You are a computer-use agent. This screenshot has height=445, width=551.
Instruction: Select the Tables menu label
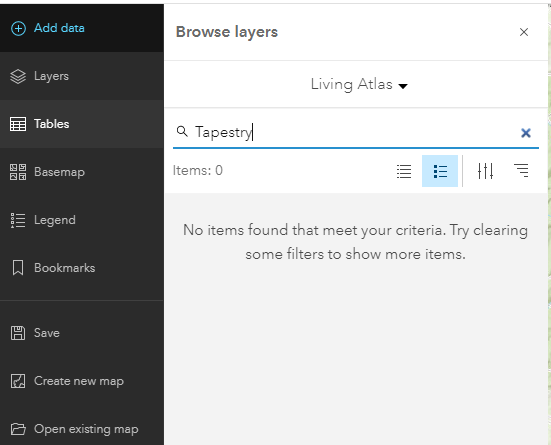click(52, 124)
